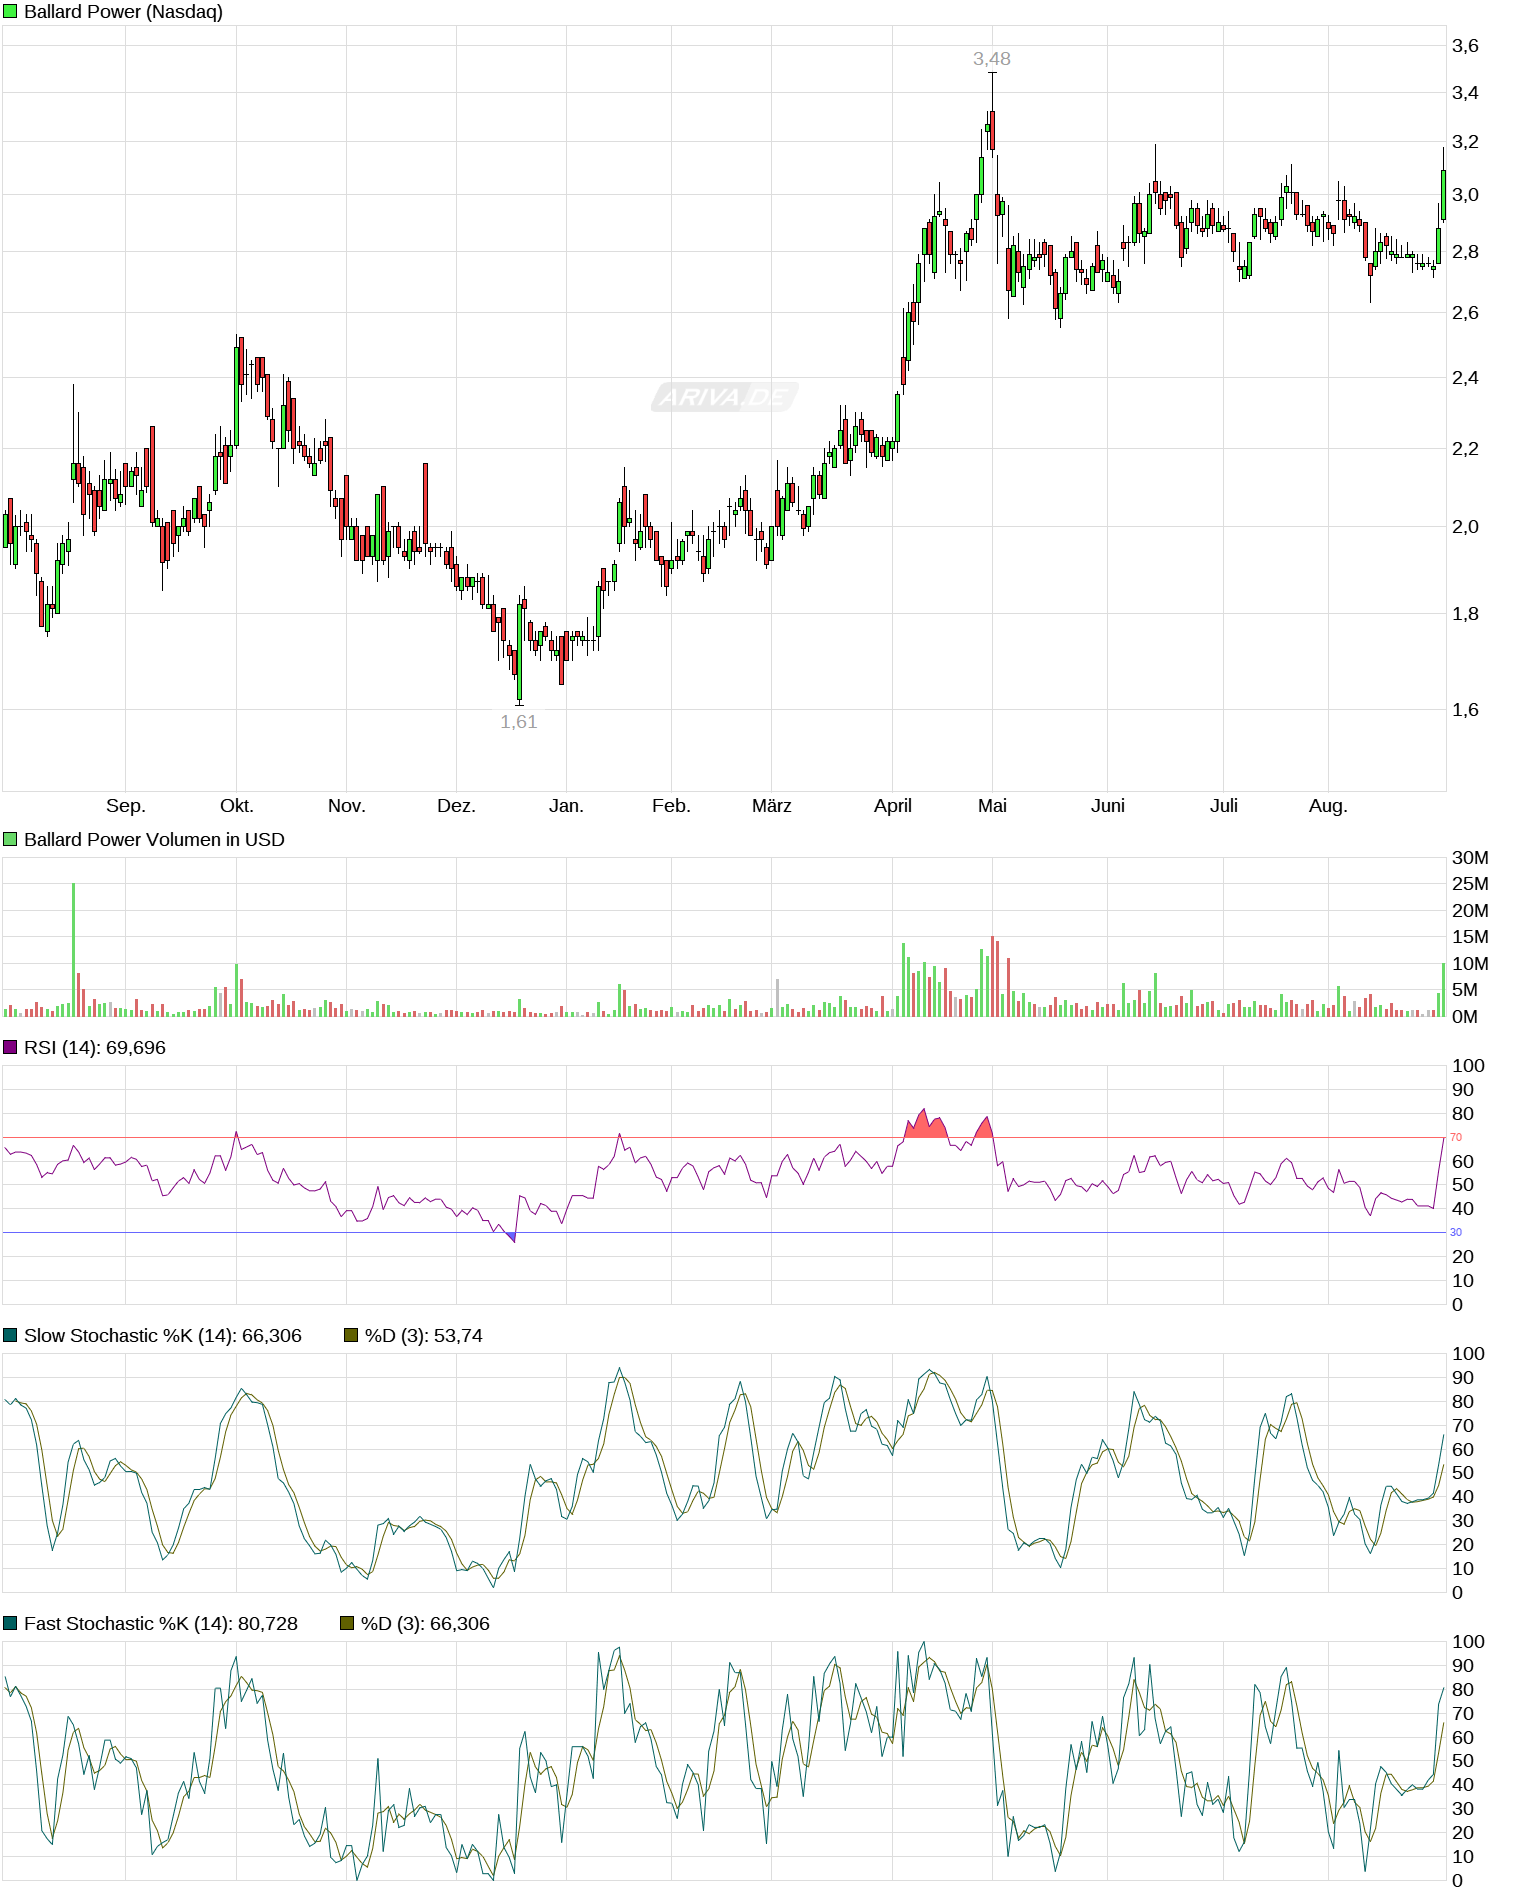The image size is (1520, 1901).
Task: Click 'Fast Stochastic %K (14): 80,728' label
Action: click(161, 1624)
